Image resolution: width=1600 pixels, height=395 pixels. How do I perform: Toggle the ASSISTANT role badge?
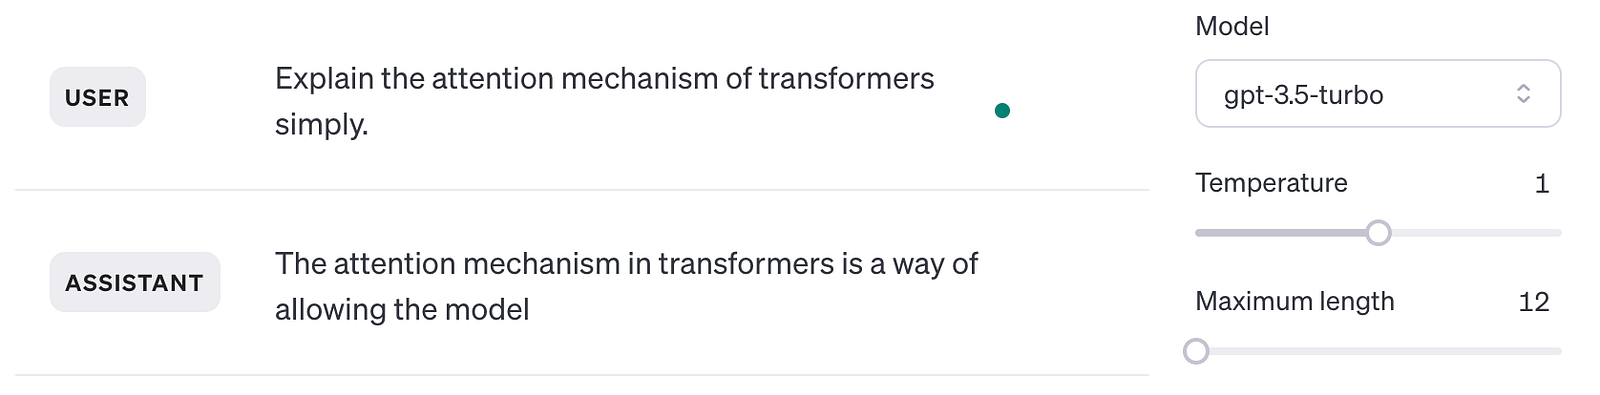click(x=135, y=282)
